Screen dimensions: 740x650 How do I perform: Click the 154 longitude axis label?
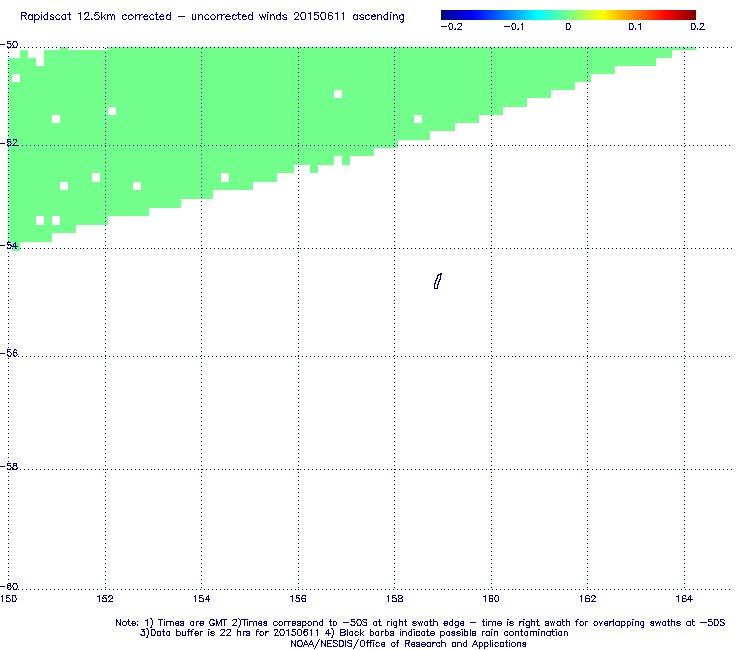click(202, 599)
